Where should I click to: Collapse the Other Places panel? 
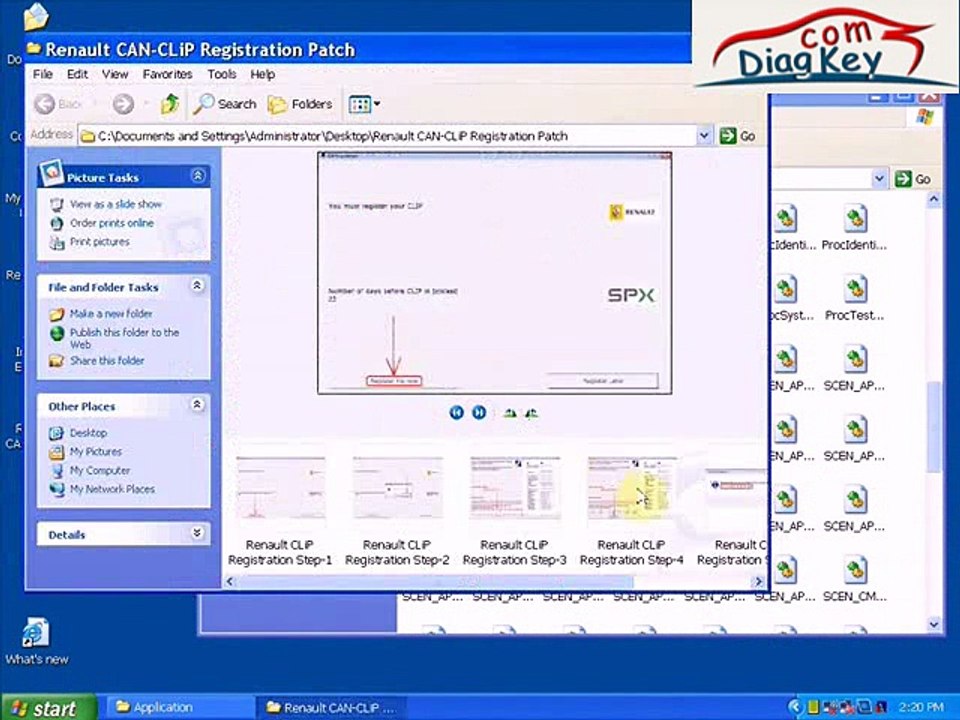tap(197, 405)
